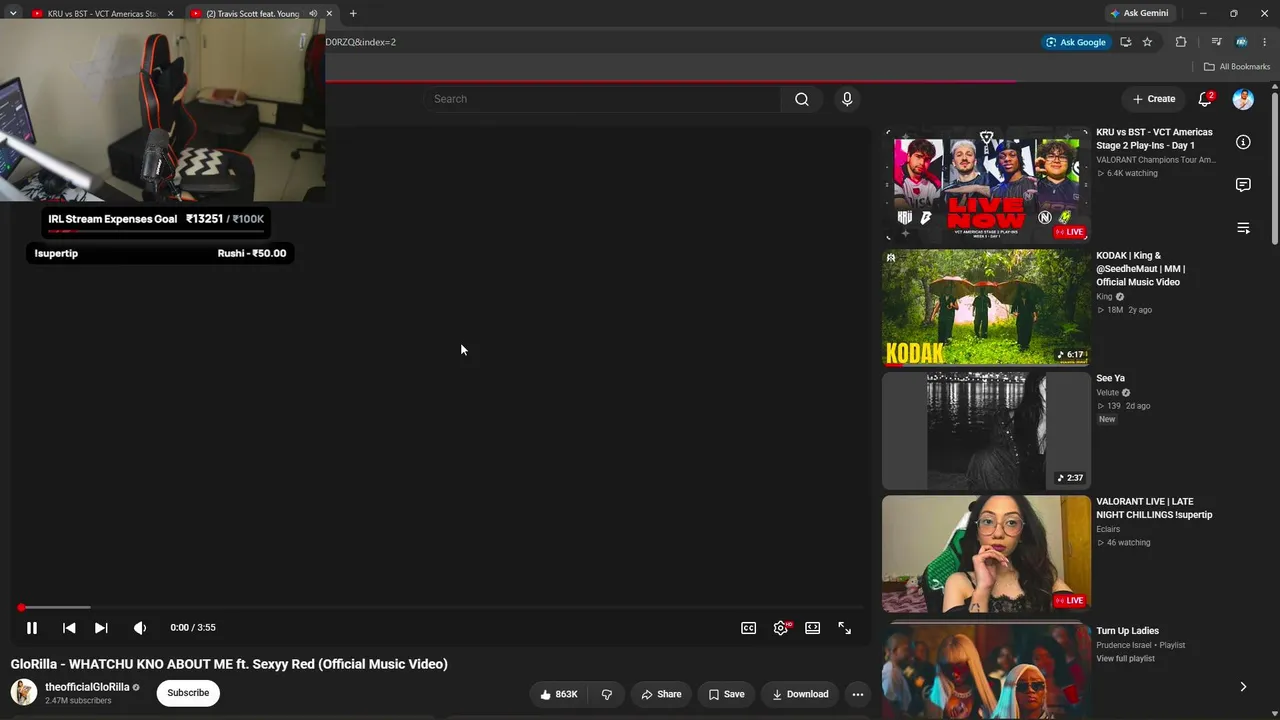Close the KRU vs BST tab
The height and width of the screenshot is (720, 1280).
coord(170,14)
